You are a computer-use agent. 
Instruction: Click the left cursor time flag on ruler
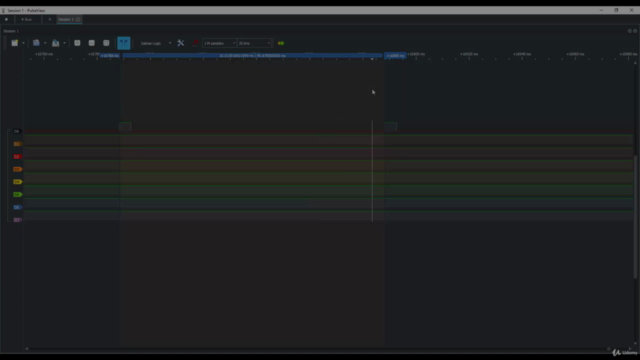coord(110,56)
